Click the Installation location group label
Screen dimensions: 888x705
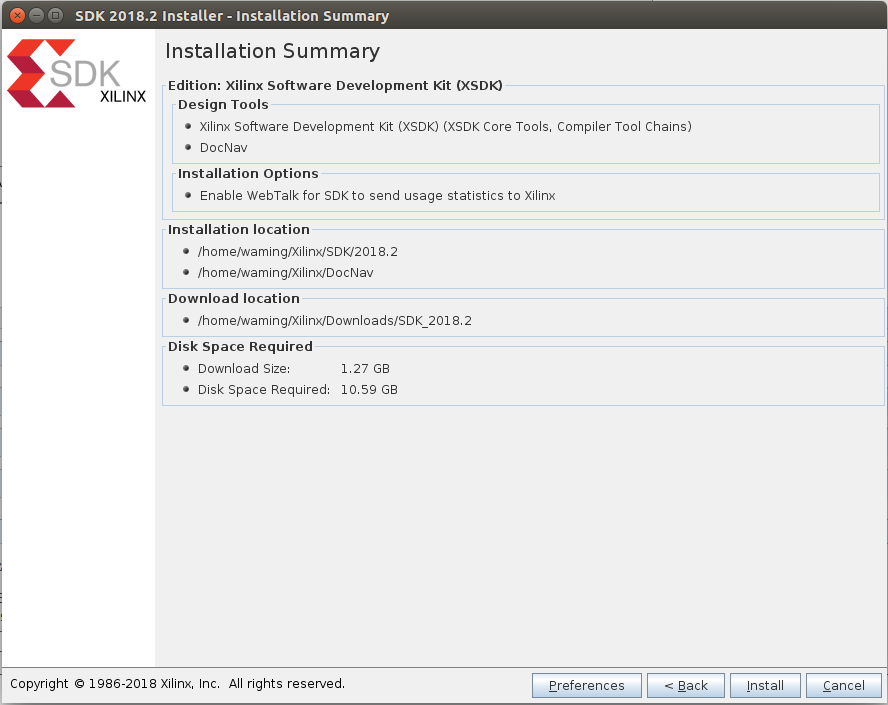tap(238, 229)
